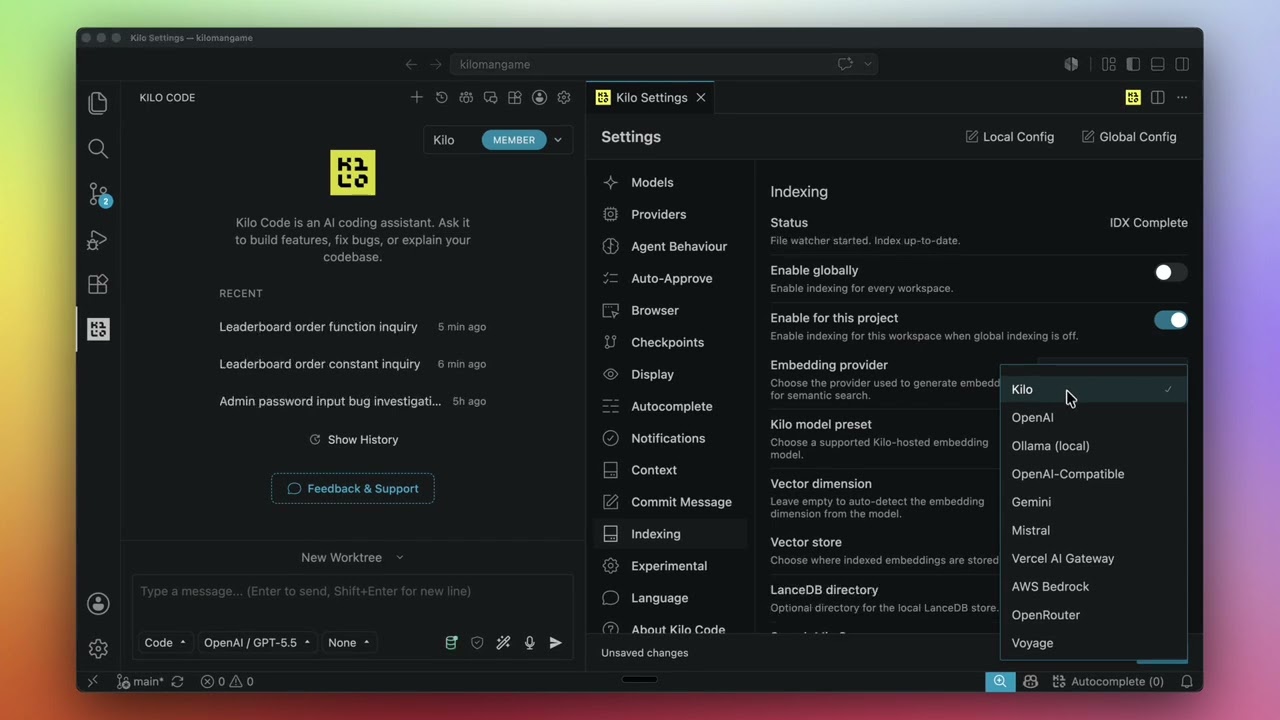Open the Manage gear in the activity bar
The image size is (1280, 720).
tap(98, 648)
